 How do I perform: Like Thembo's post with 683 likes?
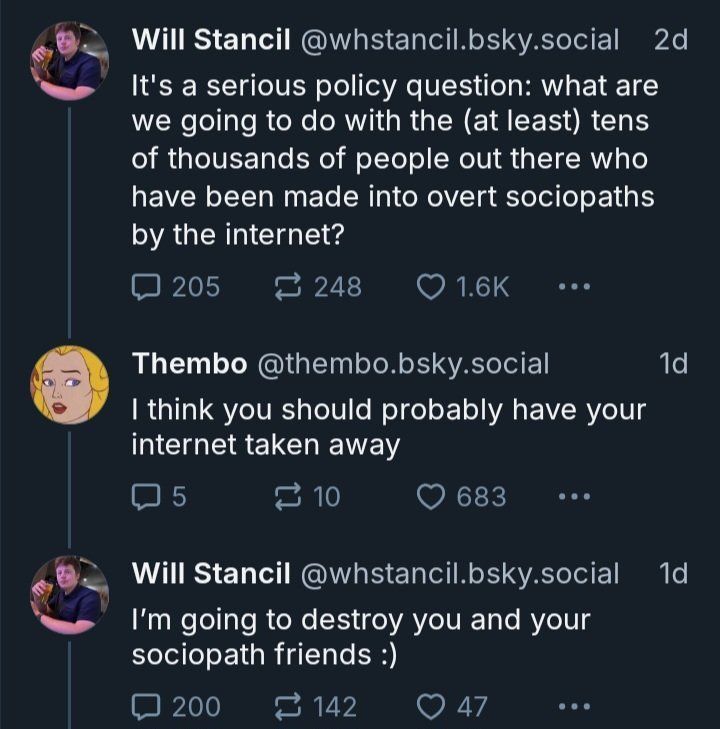(x=431, y=496)
